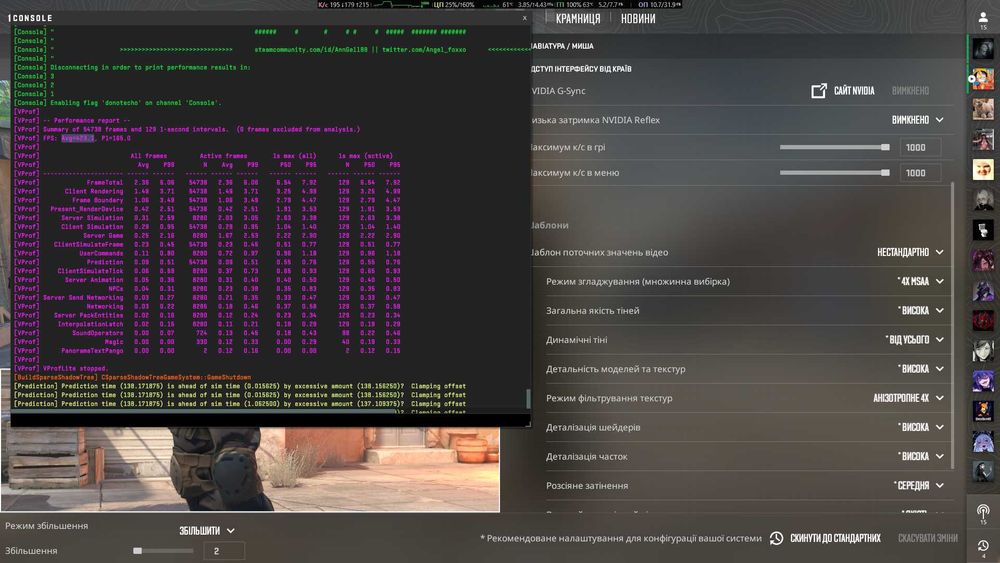
Task: Click the video settings list scrollbar
Action: pos(953,325)
